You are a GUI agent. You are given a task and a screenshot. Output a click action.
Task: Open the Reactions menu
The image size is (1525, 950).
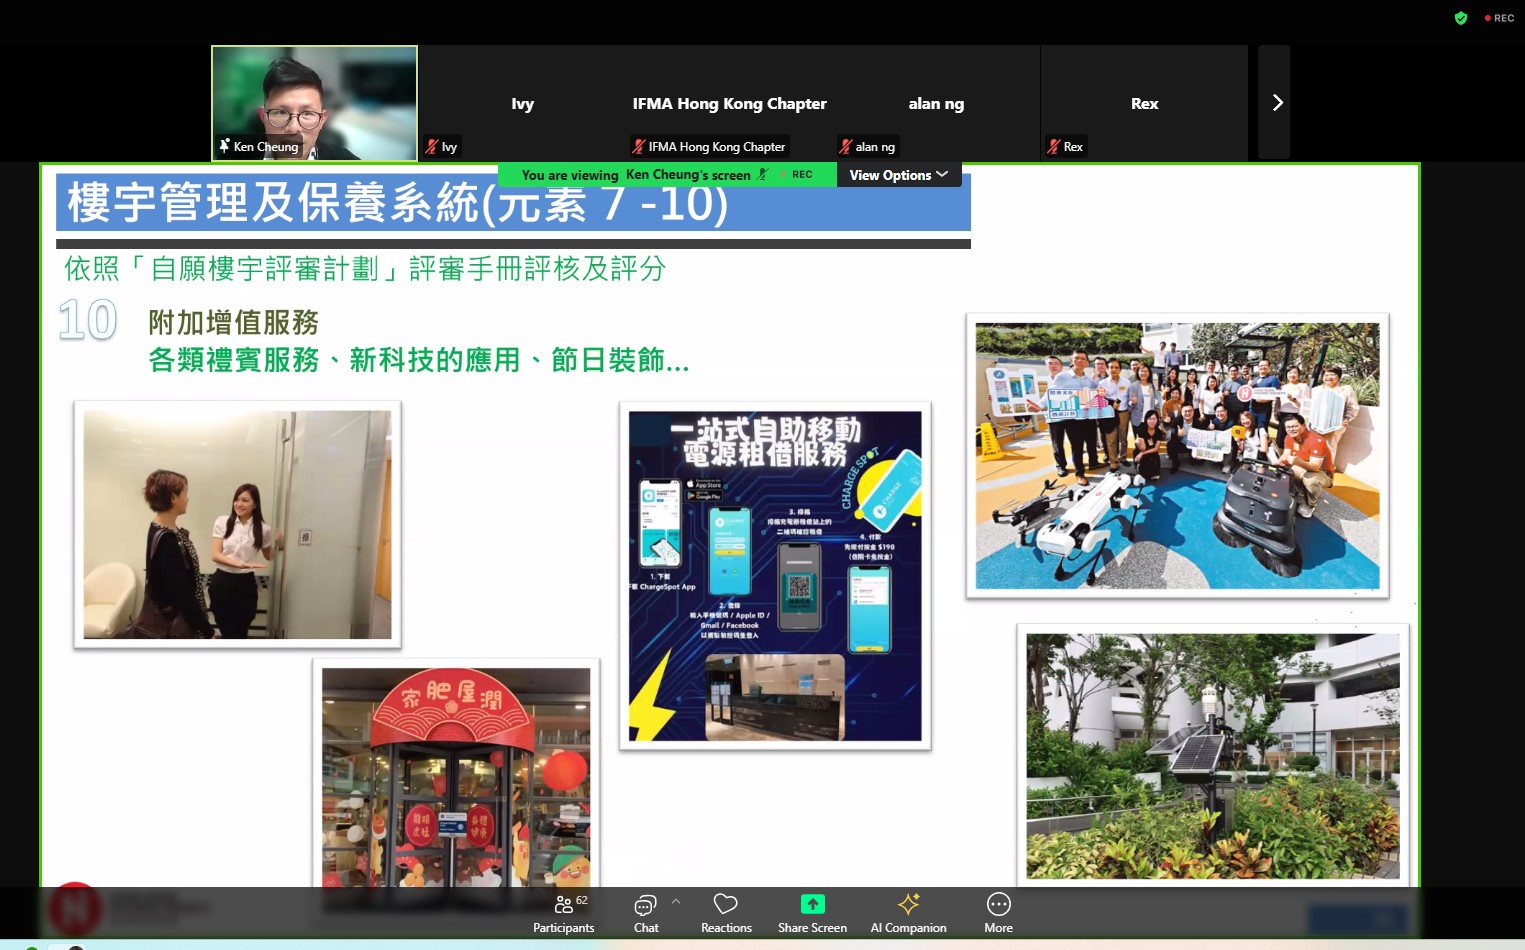(x=726, y=912)
